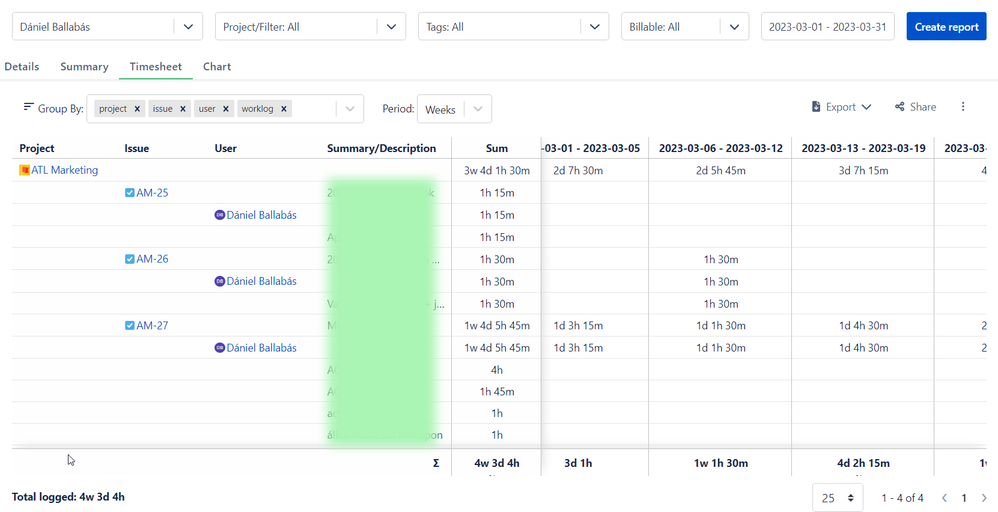Open issue AM-27
The image size is (998, 512).
click(x=152, y=325)
